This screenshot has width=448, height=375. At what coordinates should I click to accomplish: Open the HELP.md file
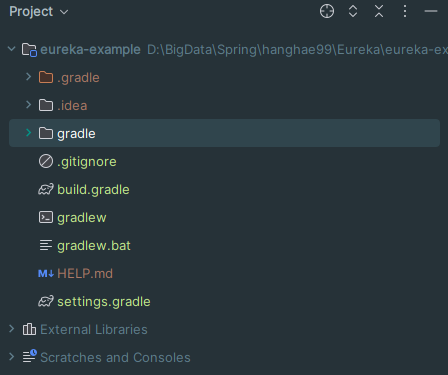85,274
